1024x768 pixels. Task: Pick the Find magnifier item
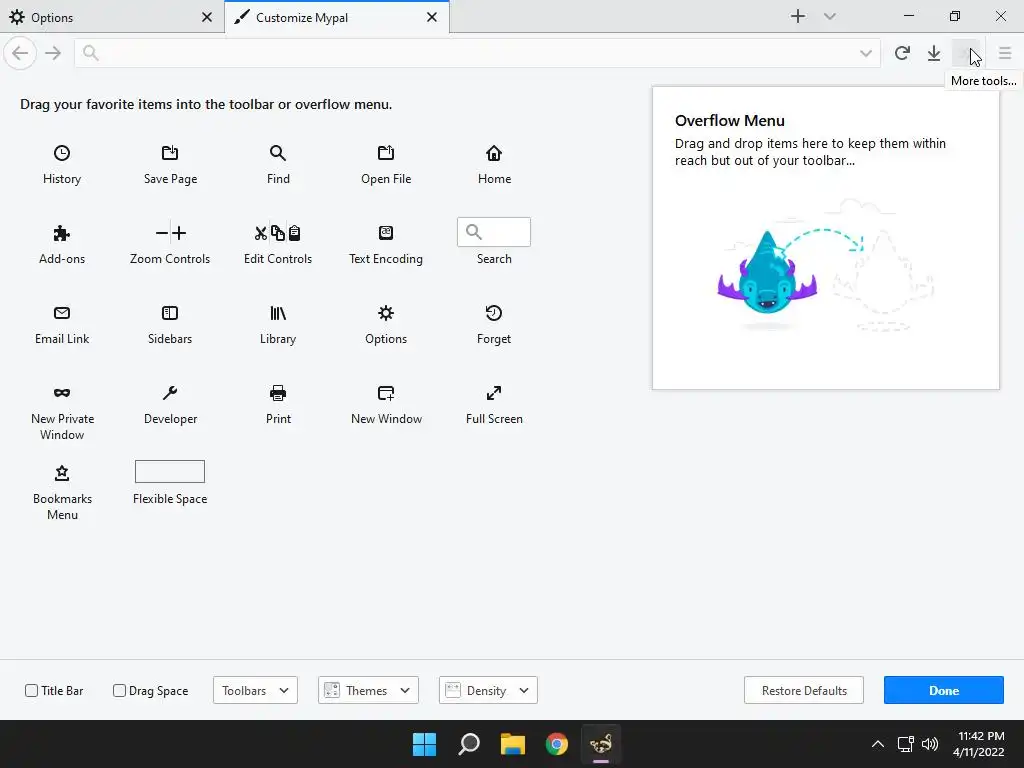tap(278, 153)
